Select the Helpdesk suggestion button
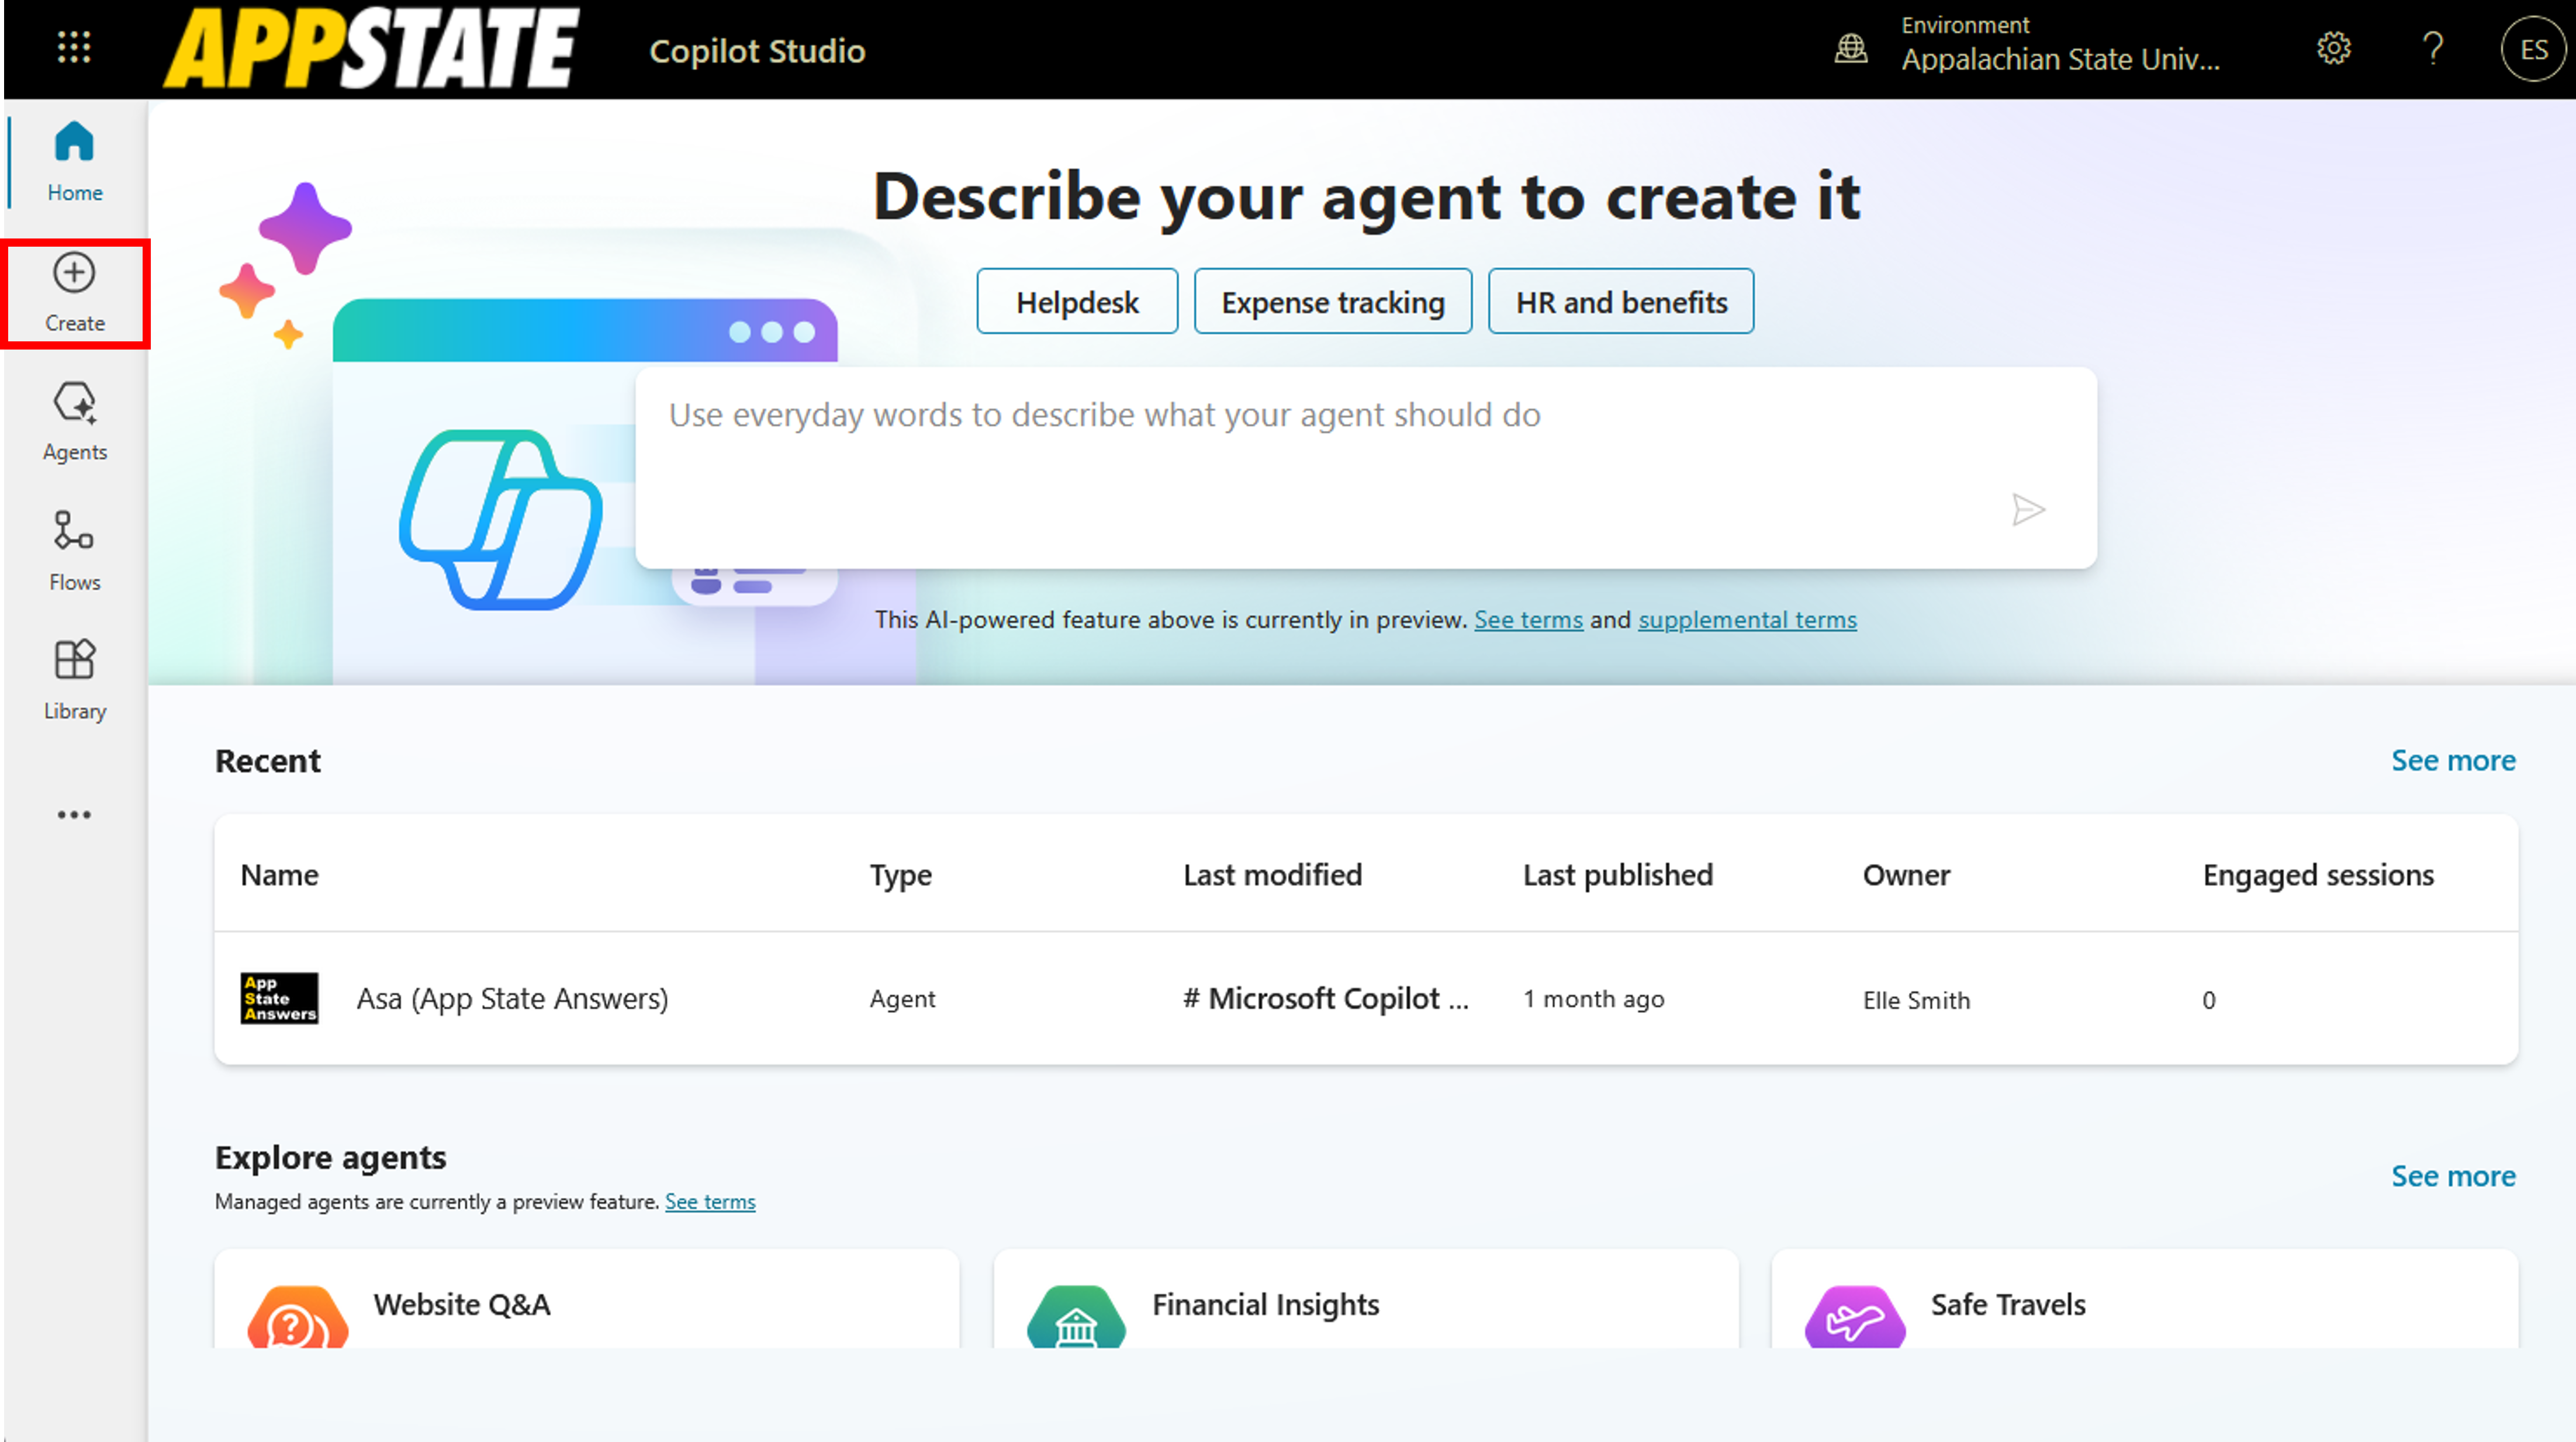 [x=1076, y=302]
